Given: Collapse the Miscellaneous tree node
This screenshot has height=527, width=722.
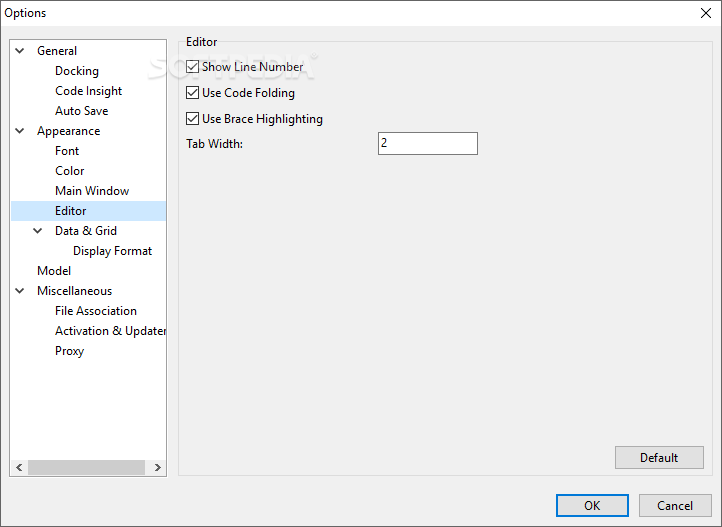Looking at the screenshot, I should click(20, 291).
